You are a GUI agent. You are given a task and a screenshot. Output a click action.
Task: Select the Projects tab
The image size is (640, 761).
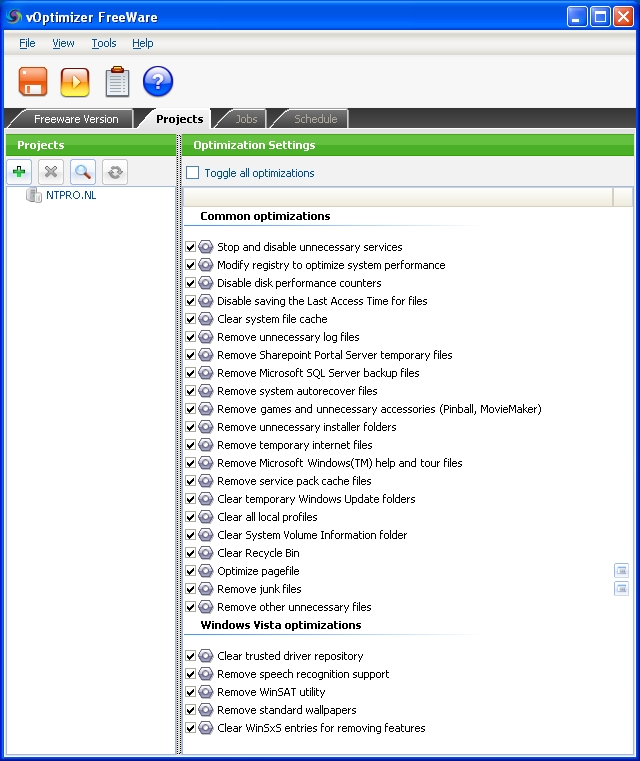click(x=180, y=119)
